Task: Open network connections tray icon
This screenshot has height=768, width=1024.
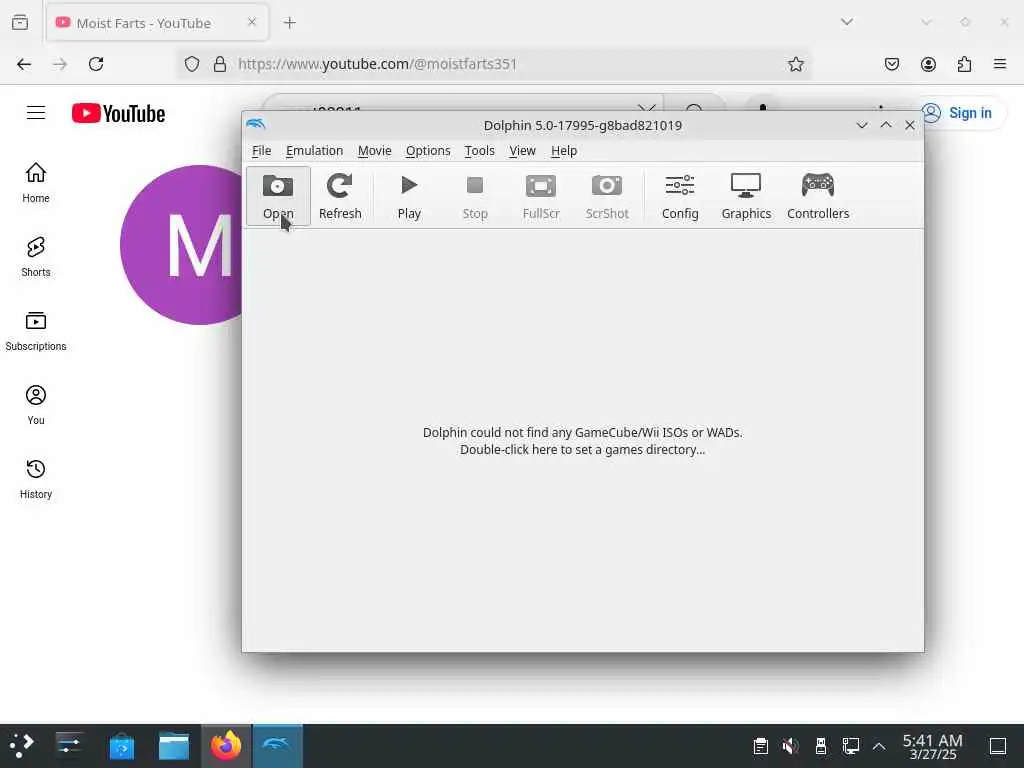Action: (850, 746)
